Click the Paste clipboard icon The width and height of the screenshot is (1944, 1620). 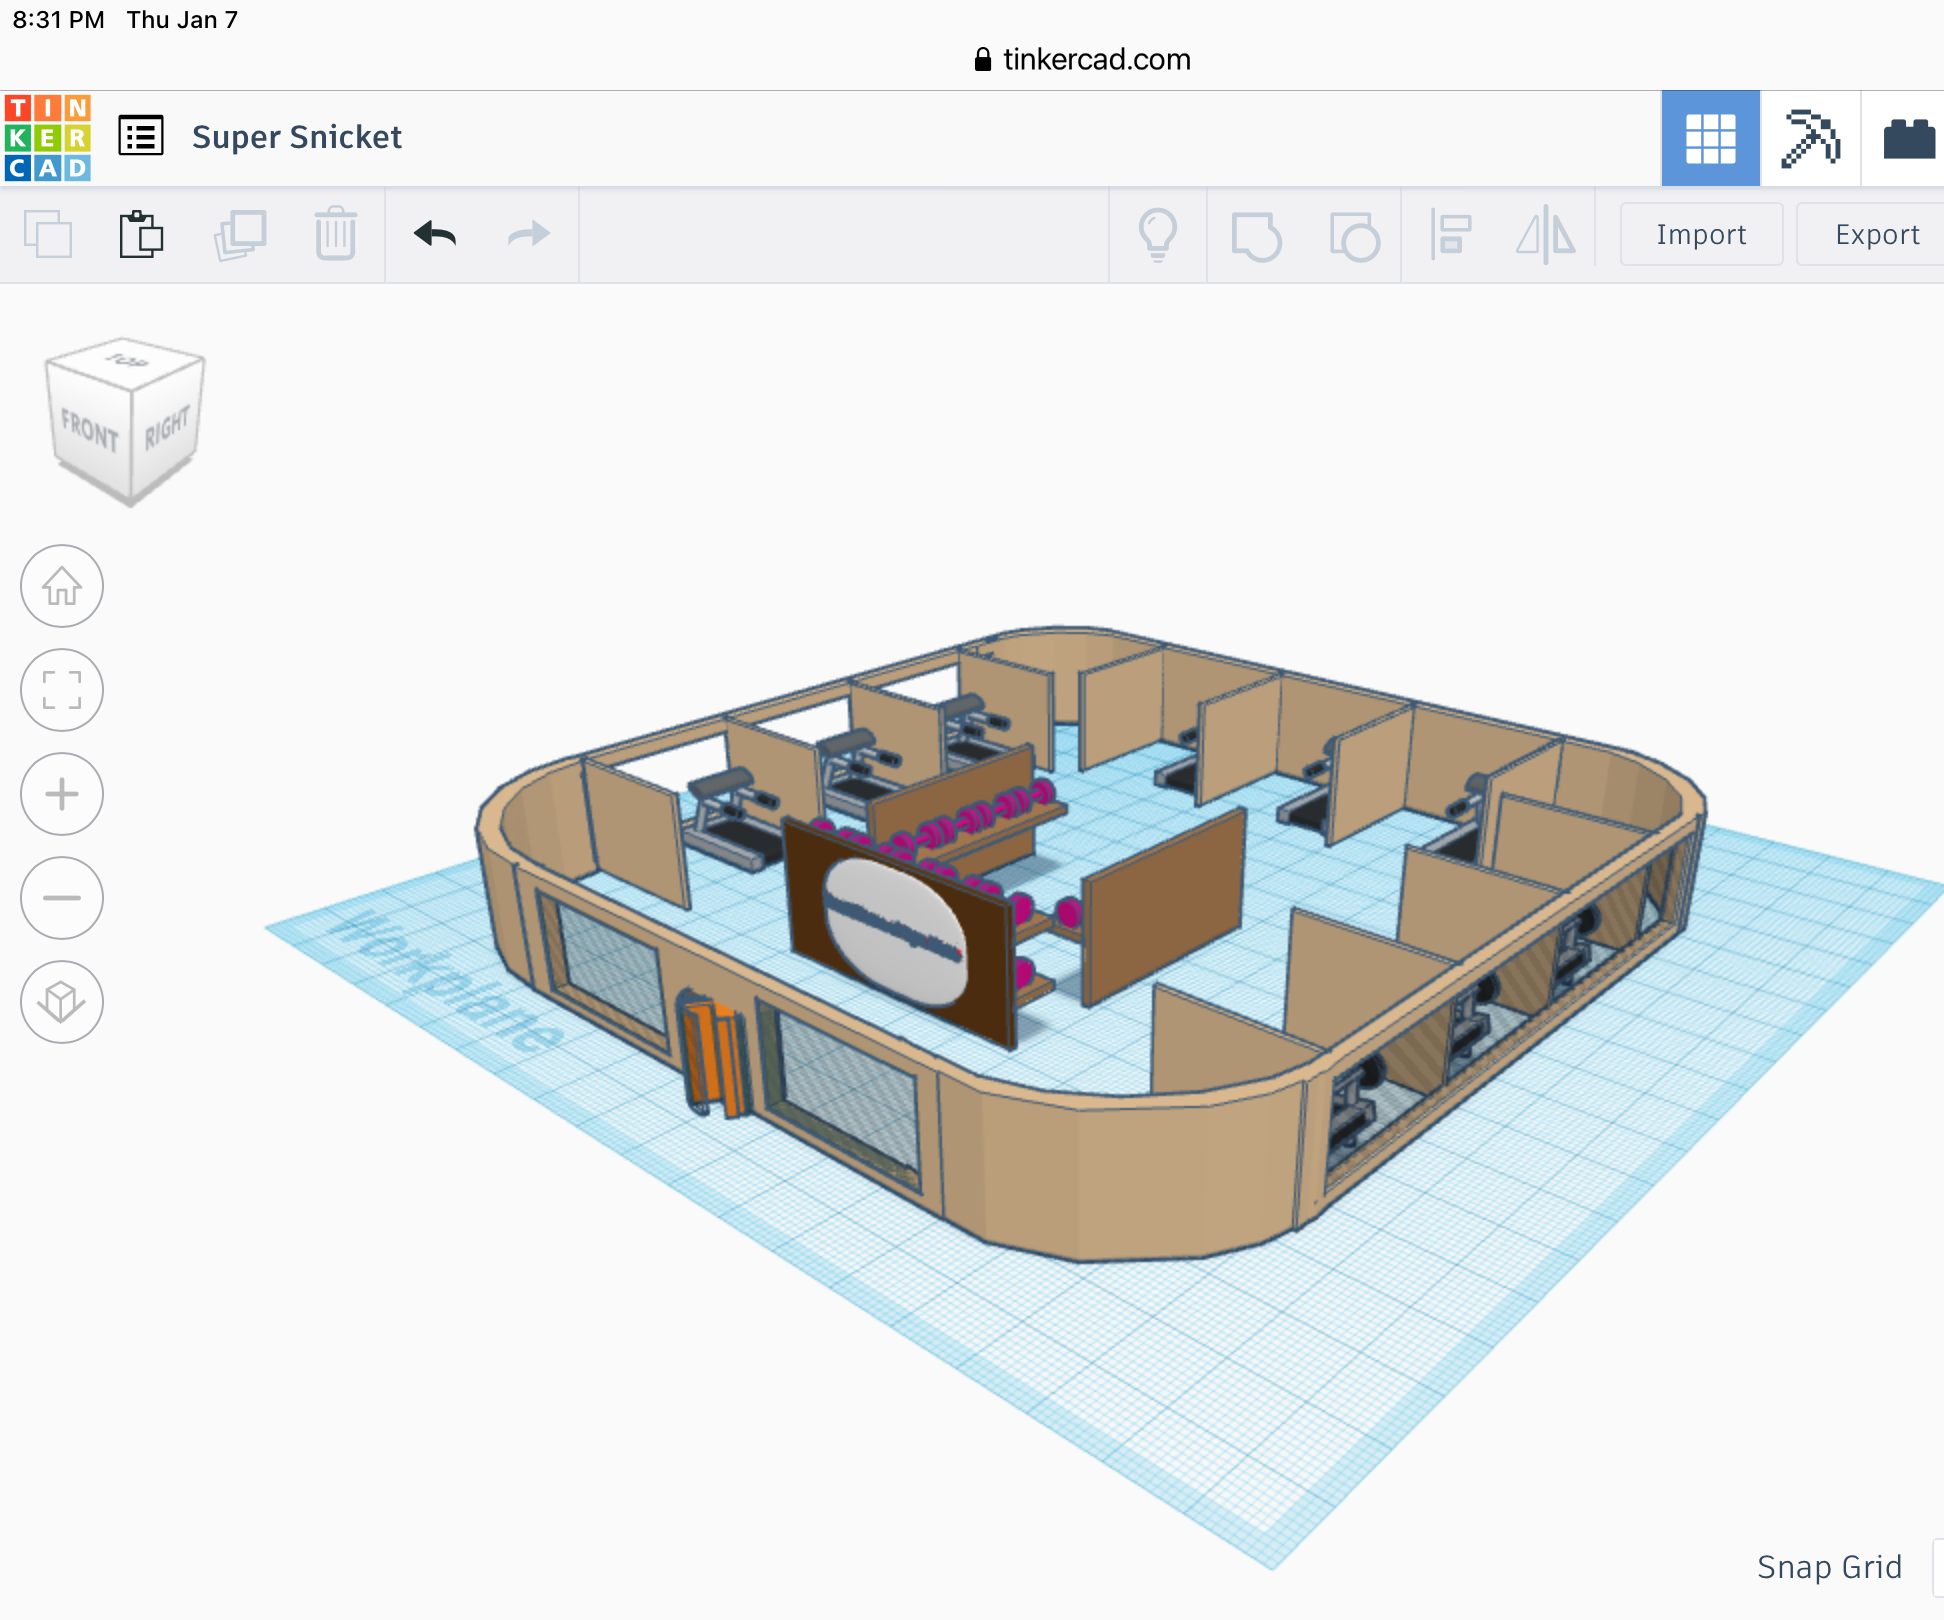point(141,235)
